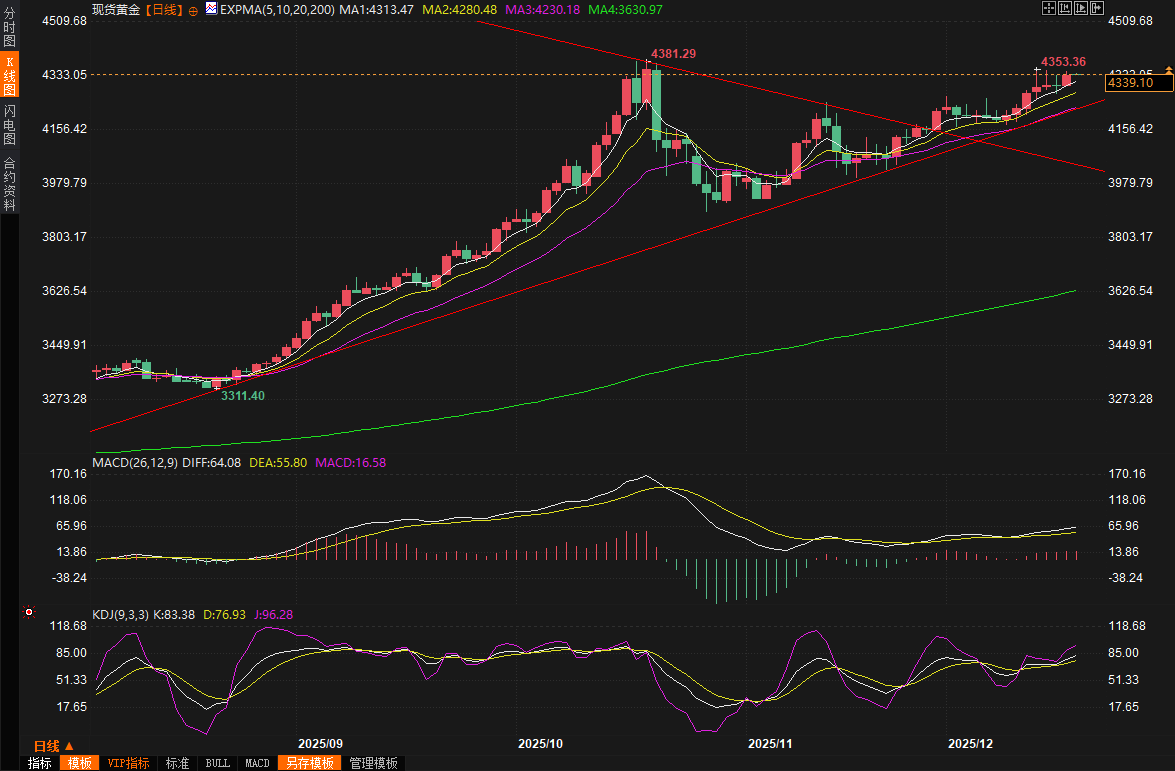Click the 另存模板 button
The height and width of the screenshot is (771, 1175).
309,763
